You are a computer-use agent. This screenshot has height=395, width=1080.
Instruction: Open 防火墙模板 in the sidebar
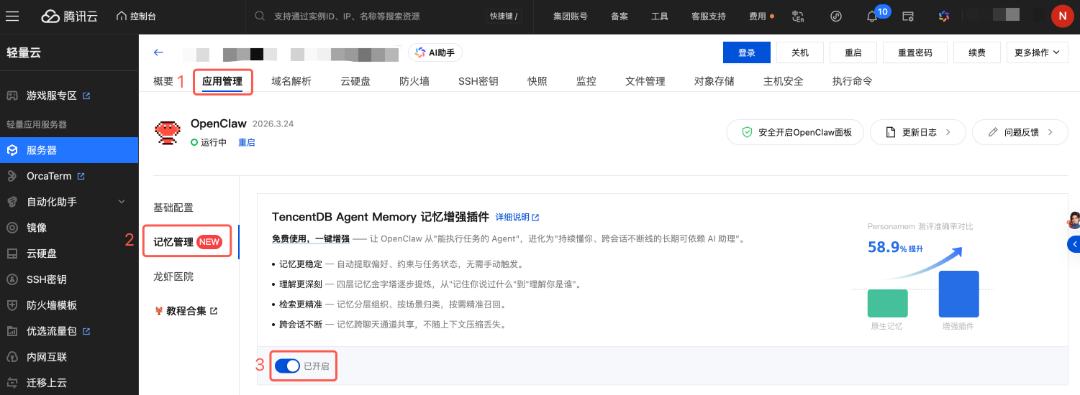pyautogui.click(x=52, y=305)
